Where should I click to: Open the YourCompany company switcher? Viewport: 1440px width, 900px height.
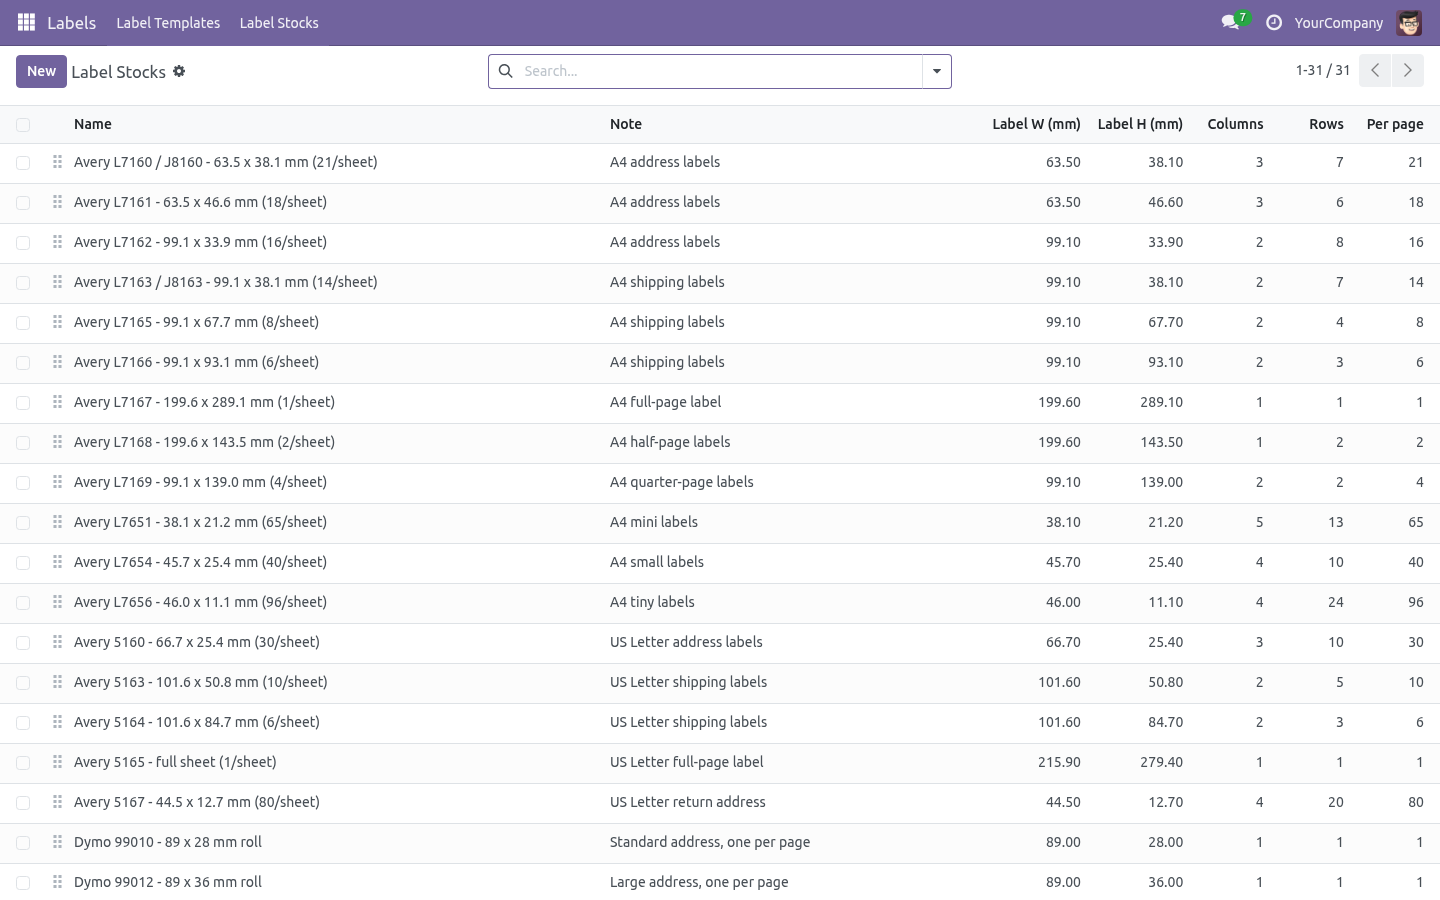point(1338,22)
